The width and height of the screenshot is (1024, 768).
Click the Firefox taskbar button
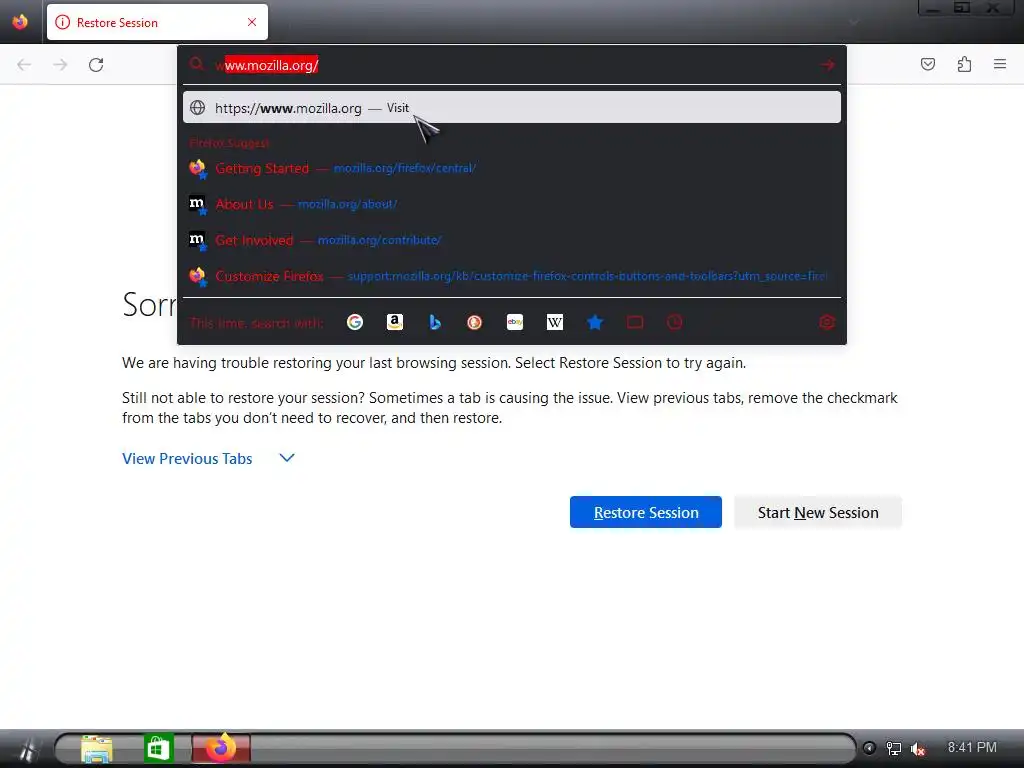(x=221, y=748)
